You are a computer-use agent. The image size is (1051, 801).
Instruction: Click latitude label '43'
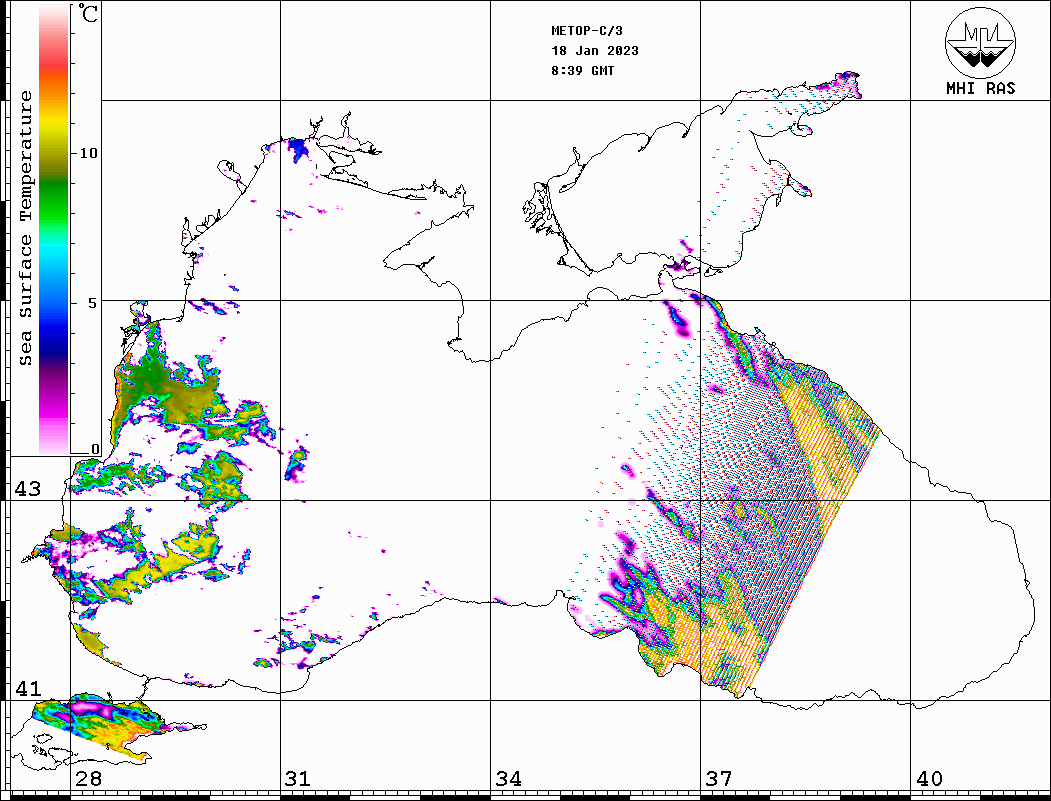(x=27, y=489)
